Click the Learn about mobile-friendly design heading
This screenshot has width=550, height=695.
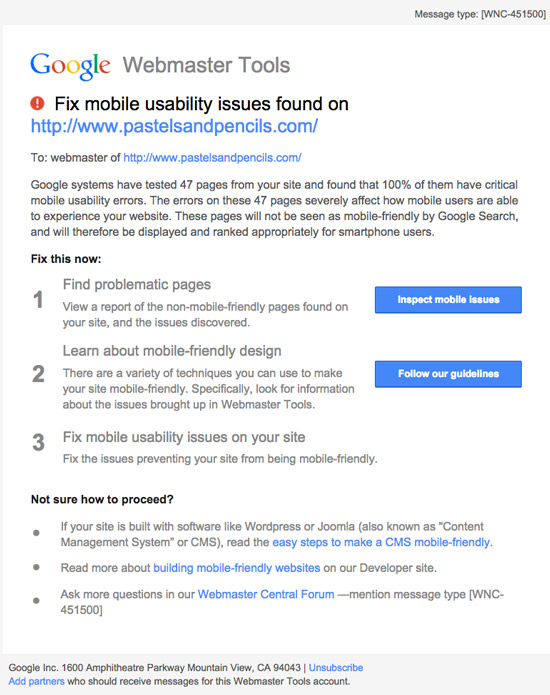click(x=172, y=351)
